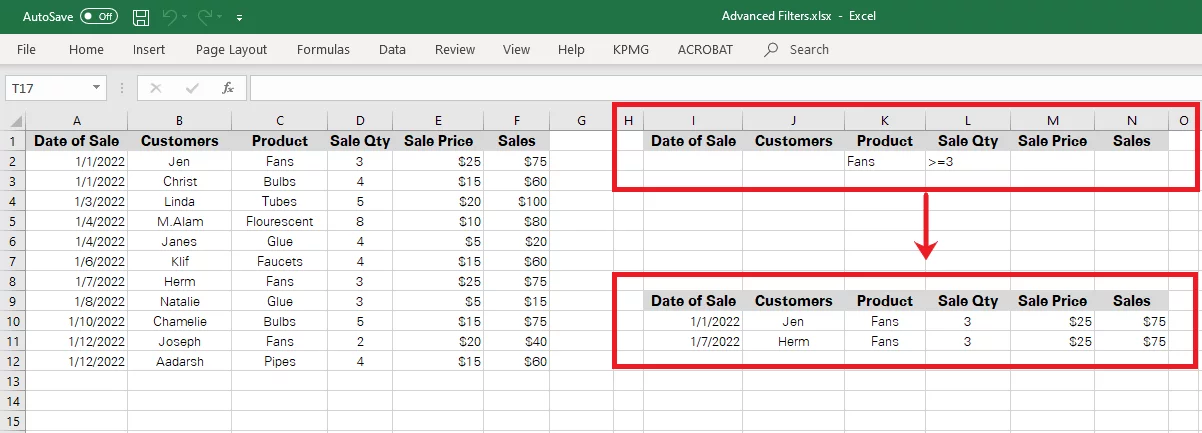
Task: Open the Redo history dropdown arrow
Action: click(x=221, y=18)
